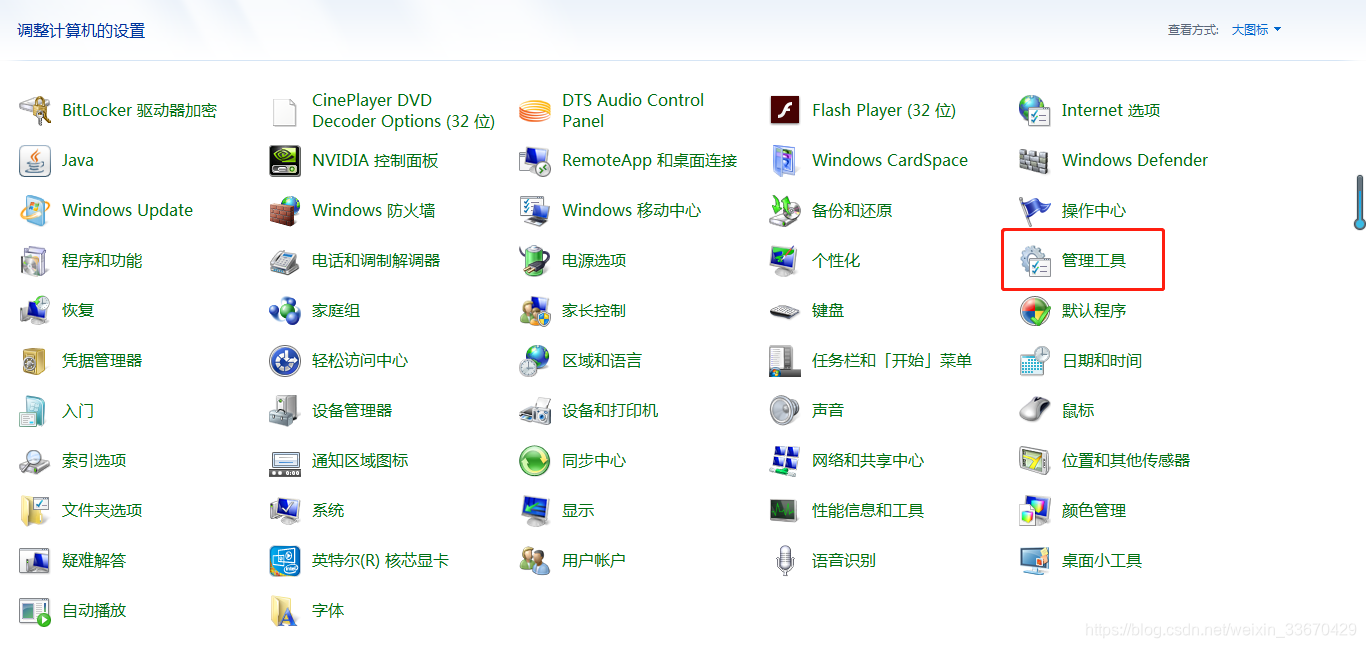Open the 管理工具 gear icon
Viewport: 1366px width, 648px height.
point(1035,260)
